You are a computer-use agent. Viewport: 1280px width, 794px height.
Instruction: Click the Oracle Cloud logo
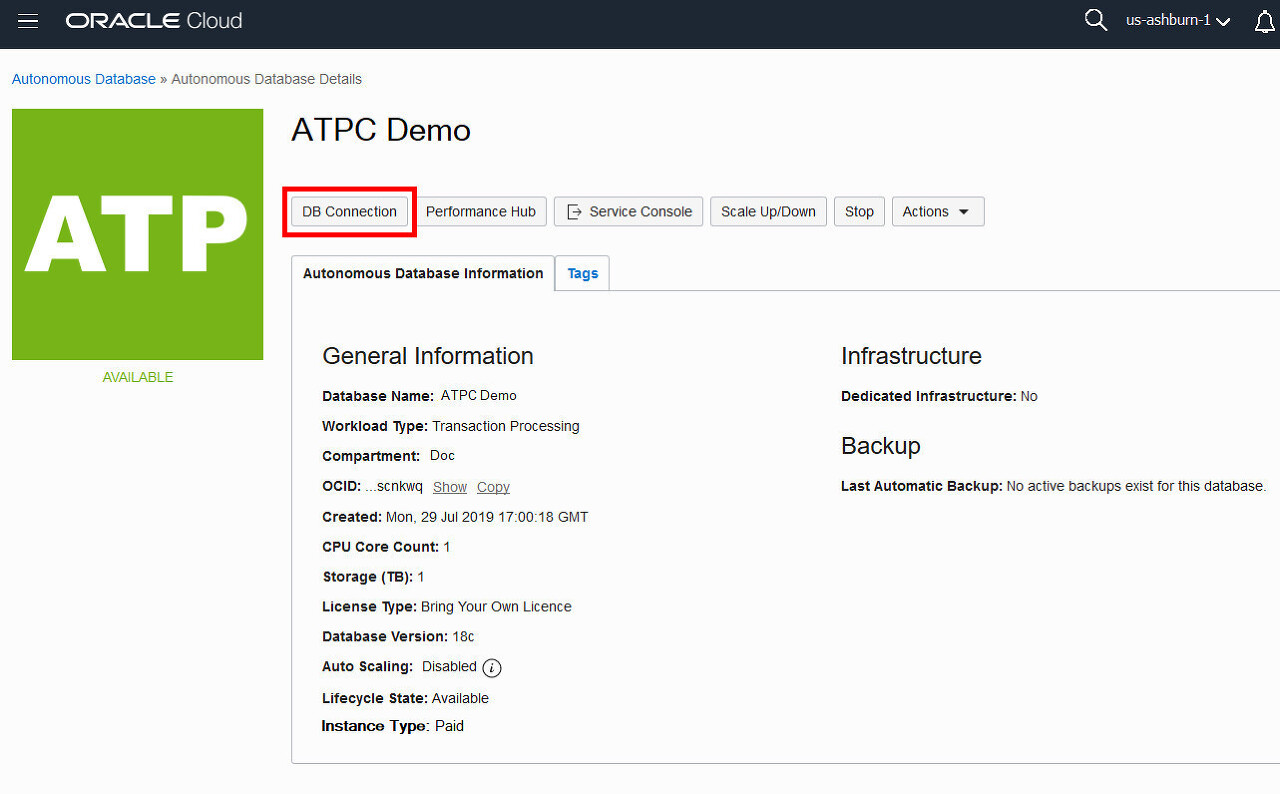tap(154, 21)
